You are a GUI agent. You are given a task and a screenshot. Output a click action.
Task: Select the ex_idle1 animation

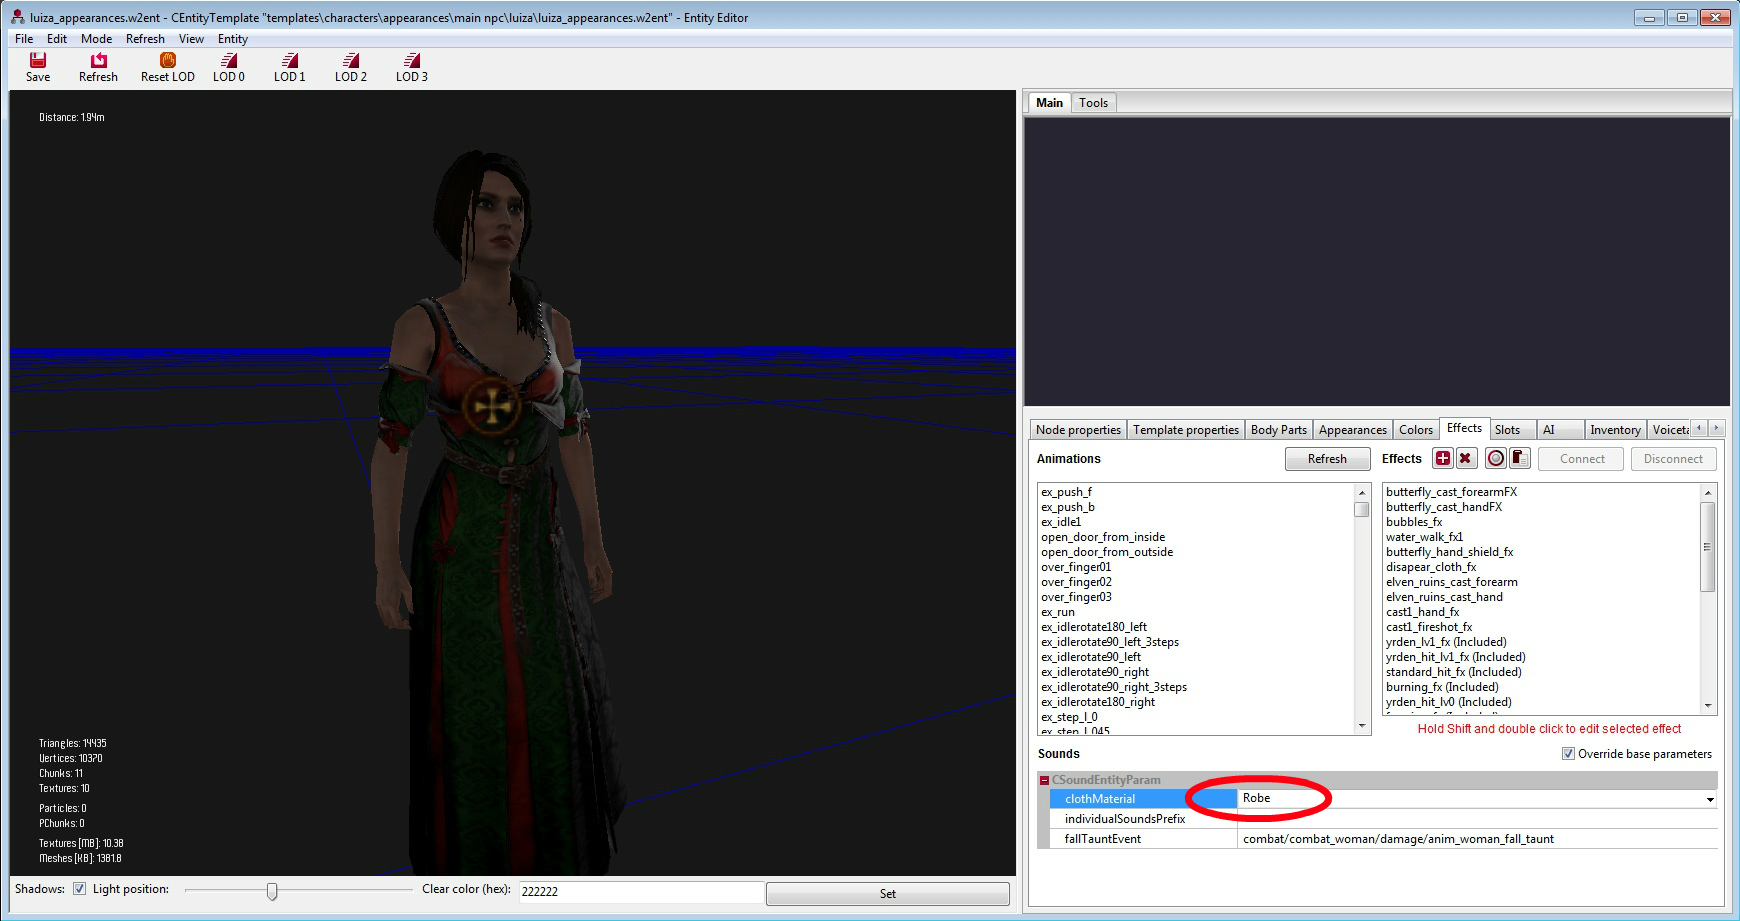(1060, 522)
